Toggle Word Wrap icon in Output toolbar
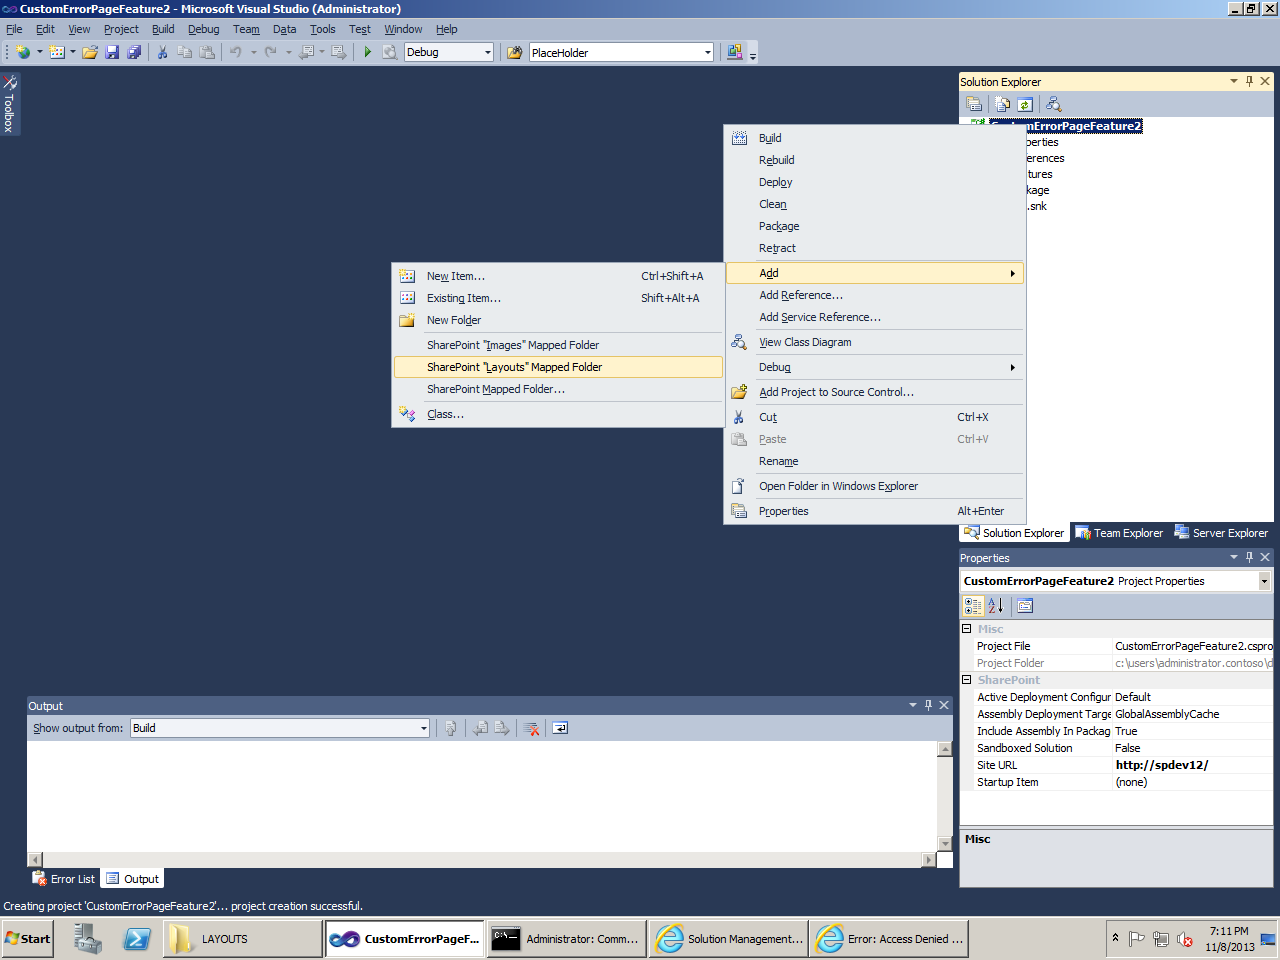 [x=560, y=728]
